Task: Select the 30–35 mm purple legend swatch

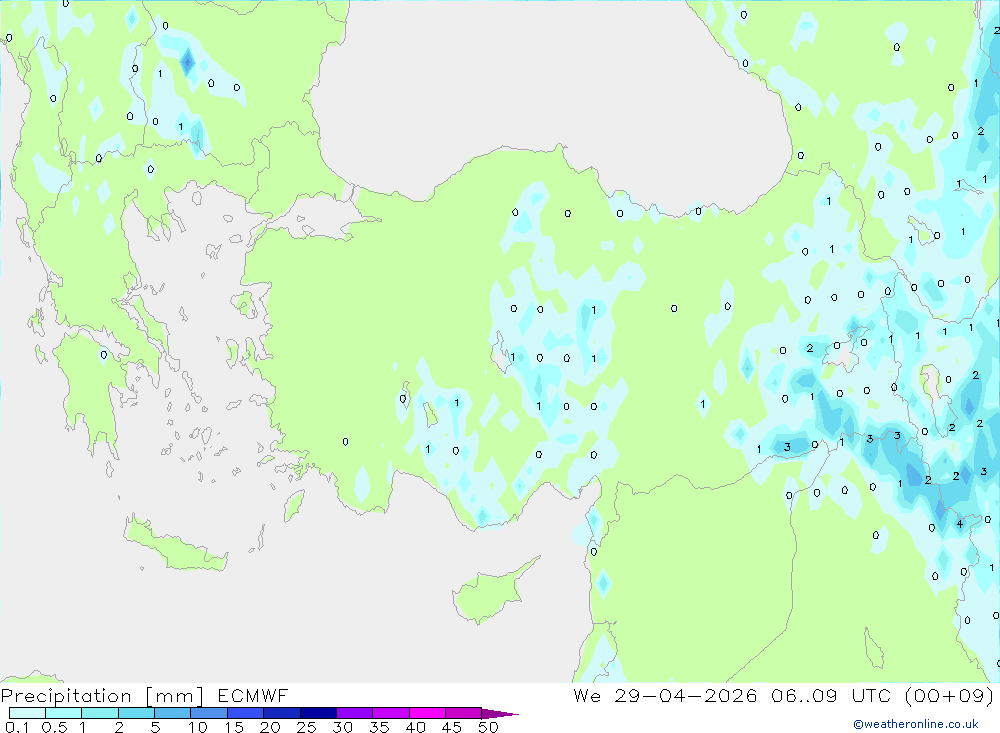Action: point(354,713)
